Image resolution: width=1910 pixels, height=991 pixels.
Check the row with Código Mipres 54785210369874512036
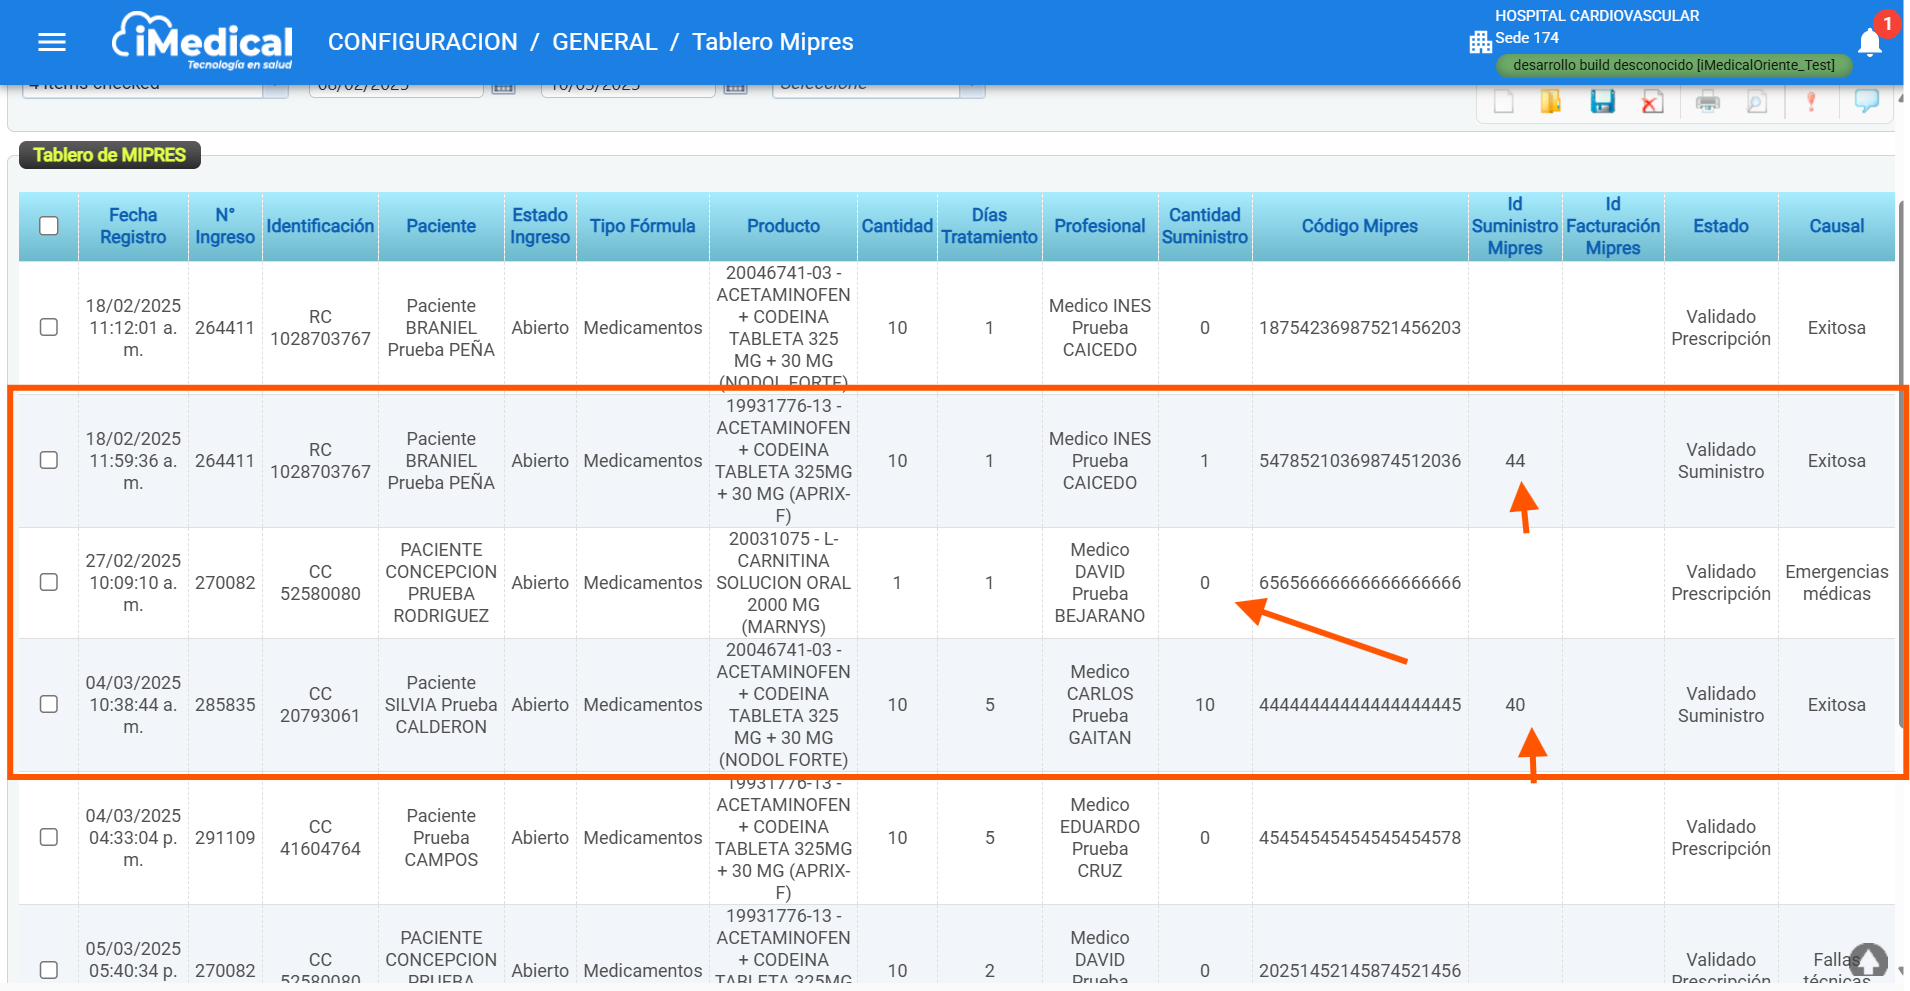[49, 460]
